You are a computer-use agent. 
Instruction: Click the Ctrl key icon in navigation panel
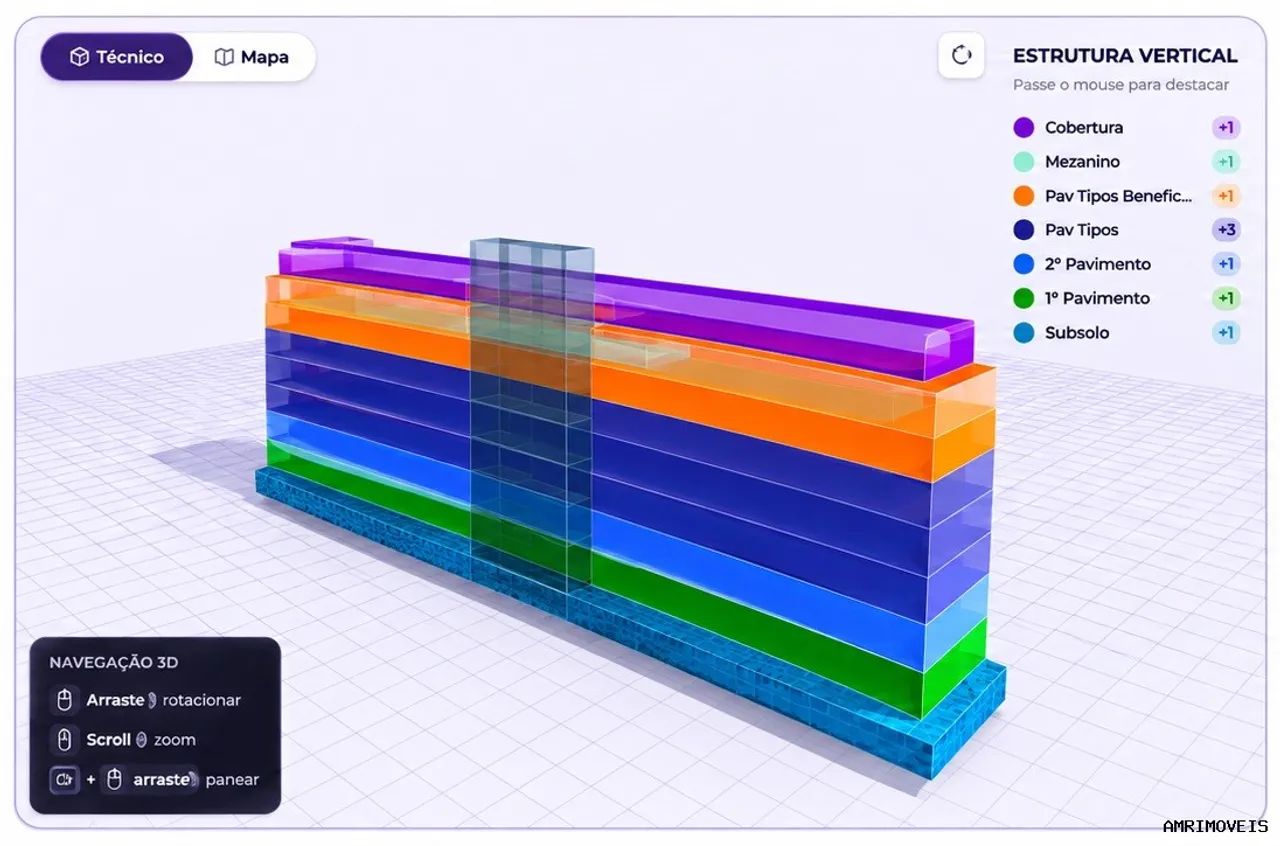pyautogui.click(x=64, y=779)
